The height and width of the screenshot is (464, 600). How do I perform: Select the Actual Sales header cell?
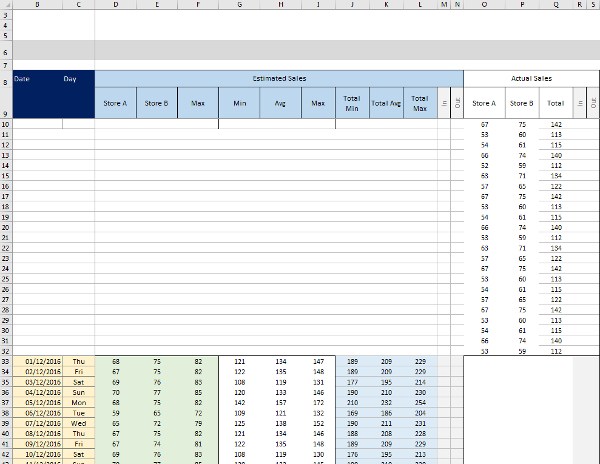[532, 78]
